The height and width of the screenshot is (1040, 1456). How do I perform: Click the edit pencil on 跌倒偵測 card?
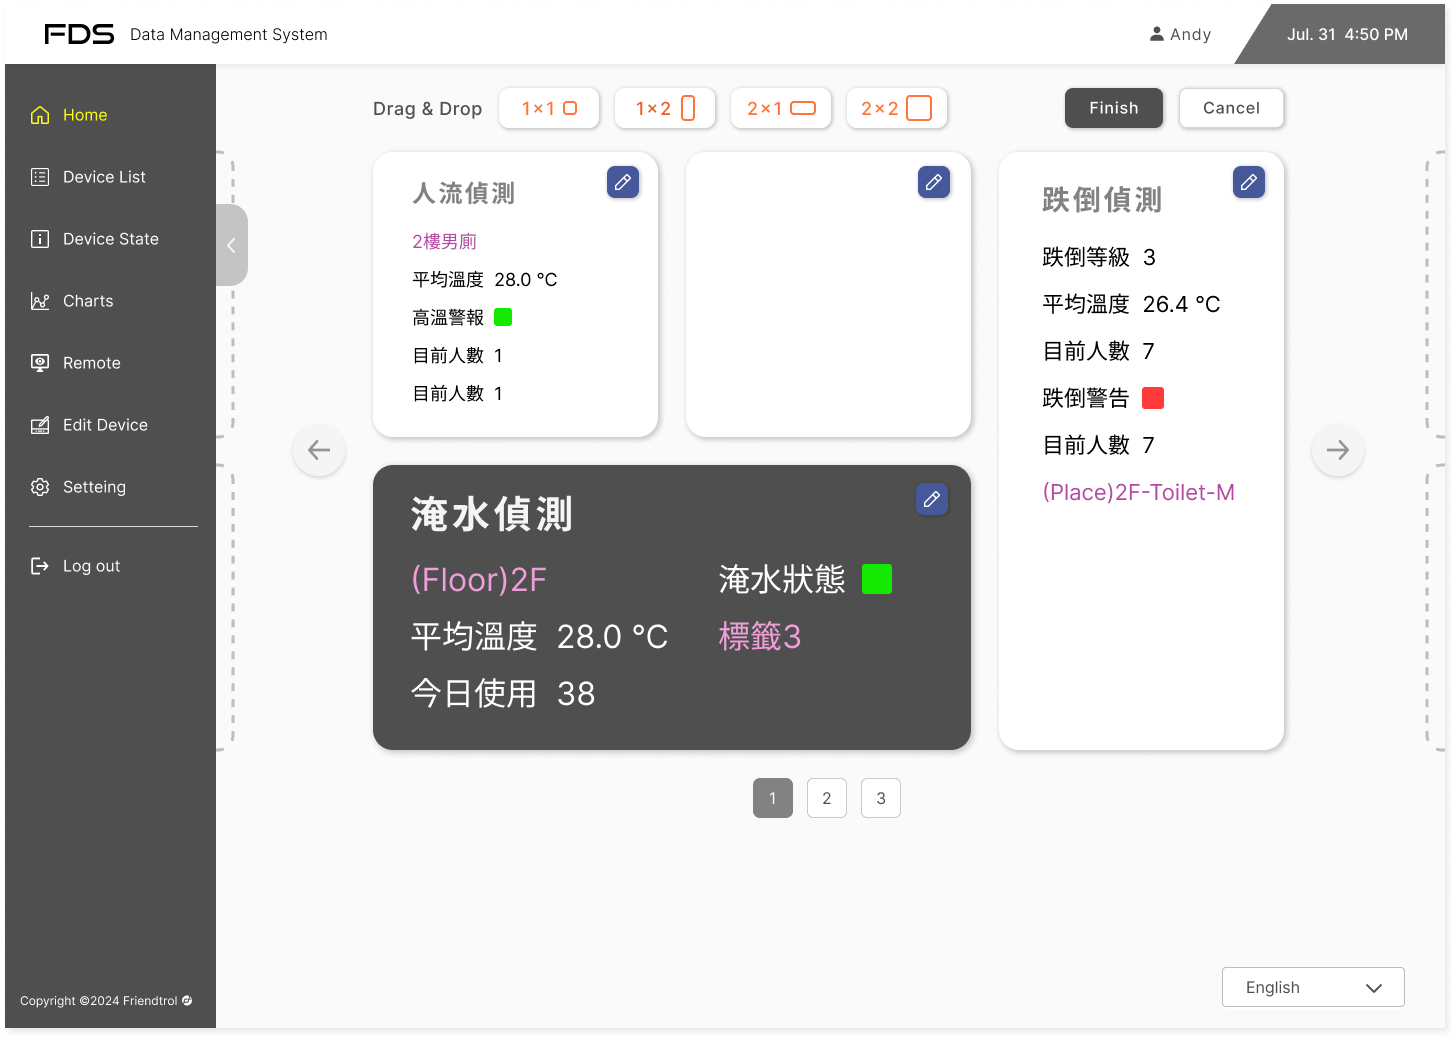coord(1249,182)
